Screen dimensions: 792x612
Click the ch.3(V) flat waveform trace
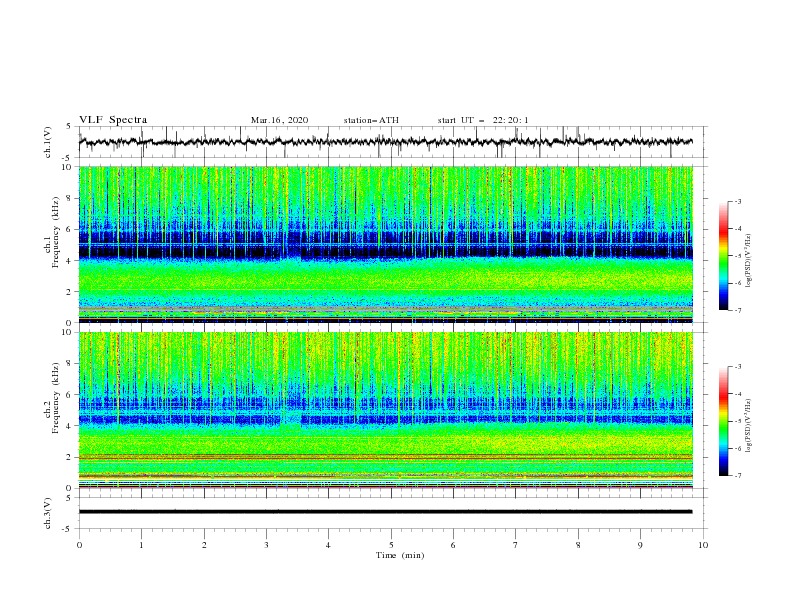385,512
